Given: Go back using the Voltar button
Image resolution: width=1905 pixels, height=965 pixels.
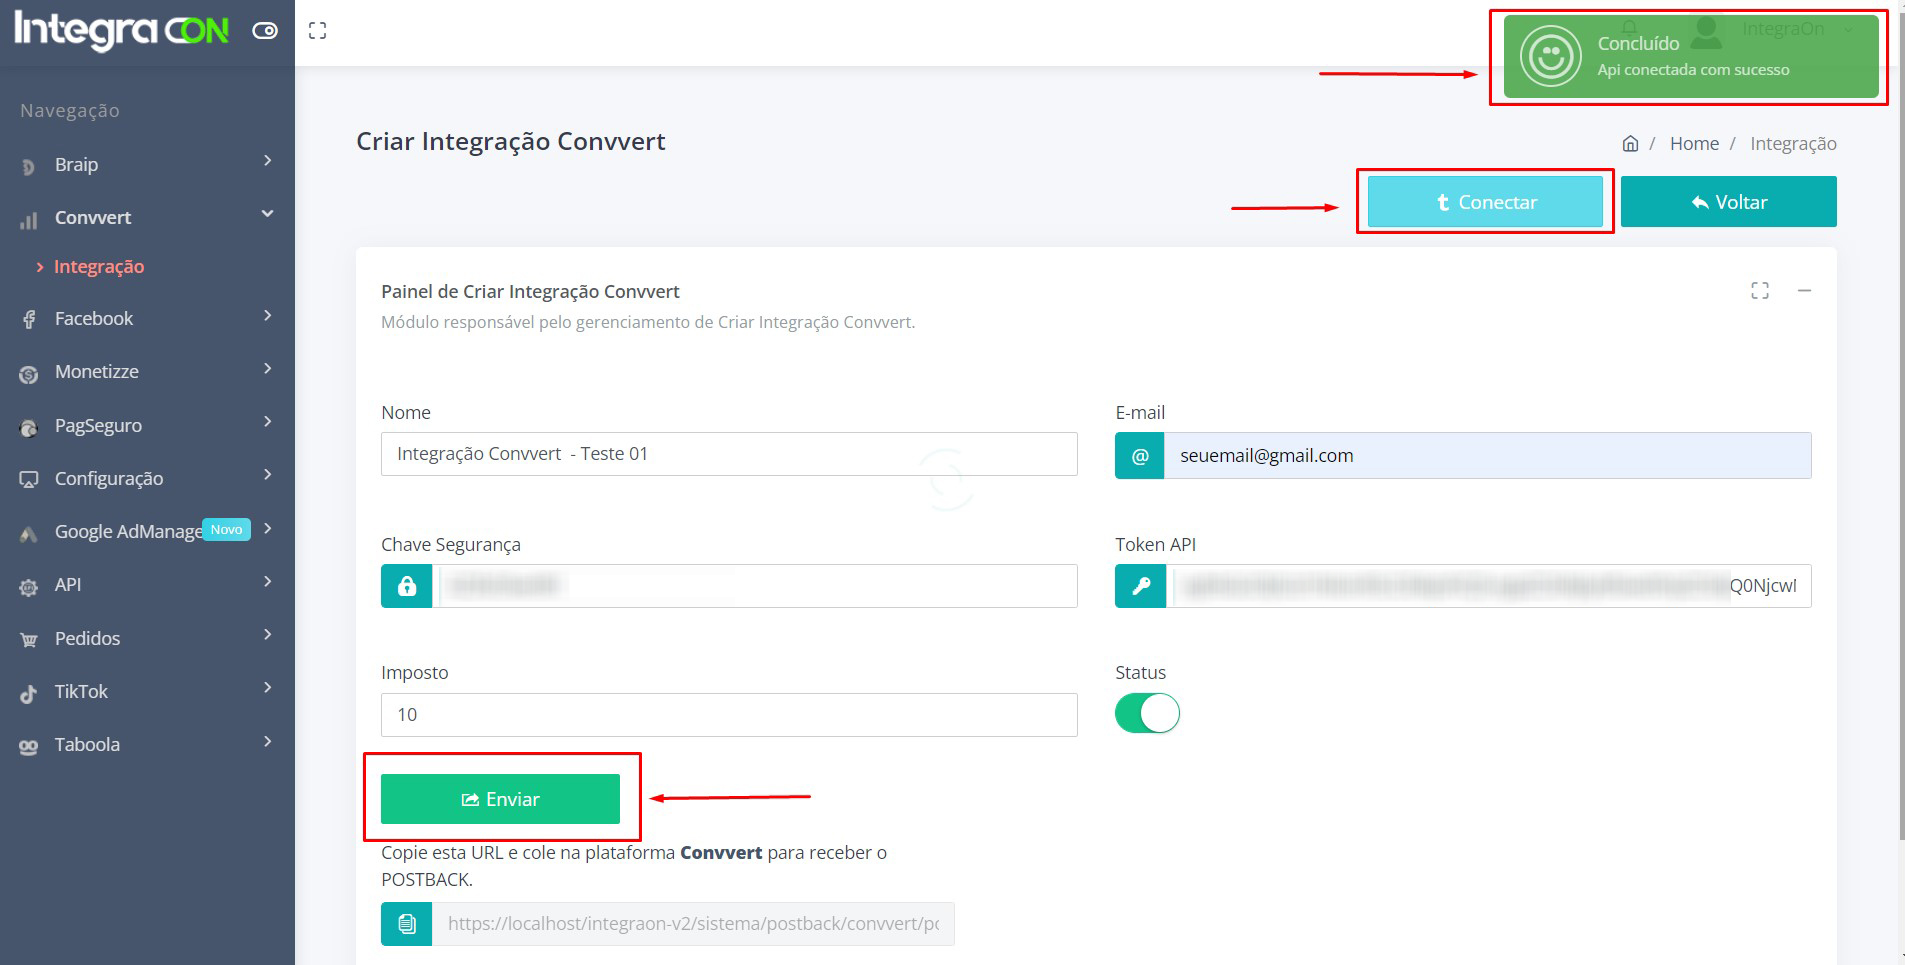Looking at the screenshot, I should 1728,202.
